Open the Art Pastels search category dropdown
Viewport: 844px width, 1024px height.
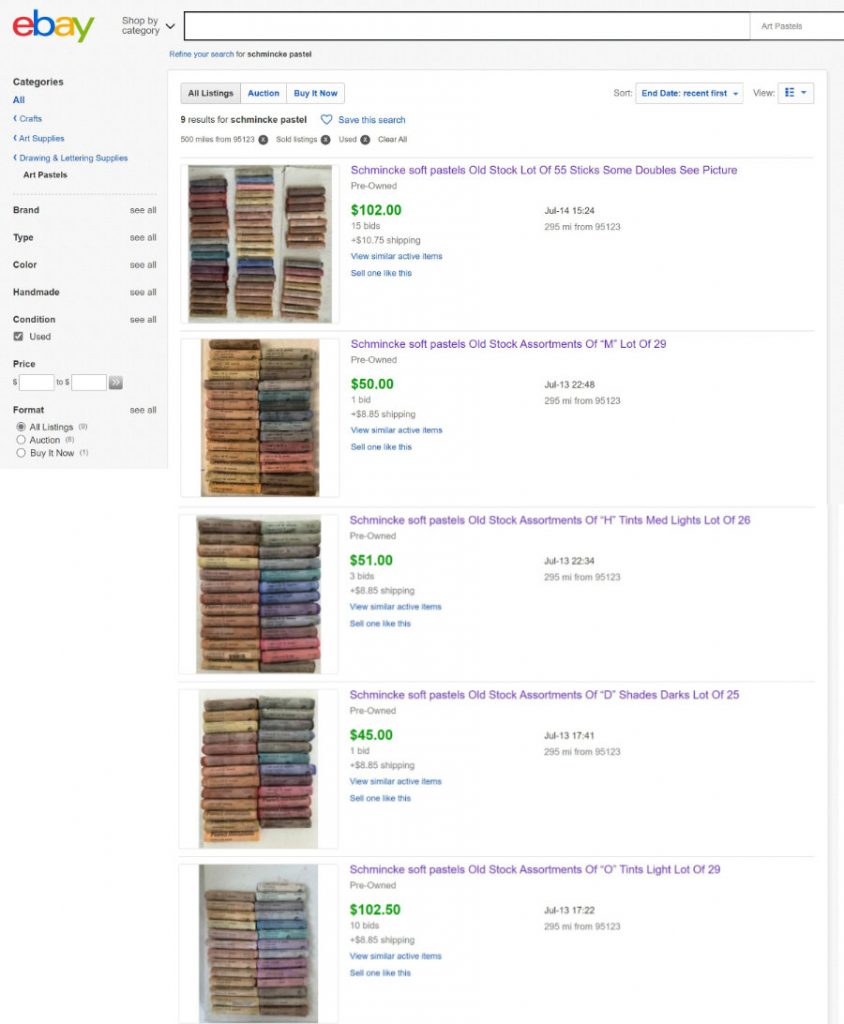coord(796,26)
